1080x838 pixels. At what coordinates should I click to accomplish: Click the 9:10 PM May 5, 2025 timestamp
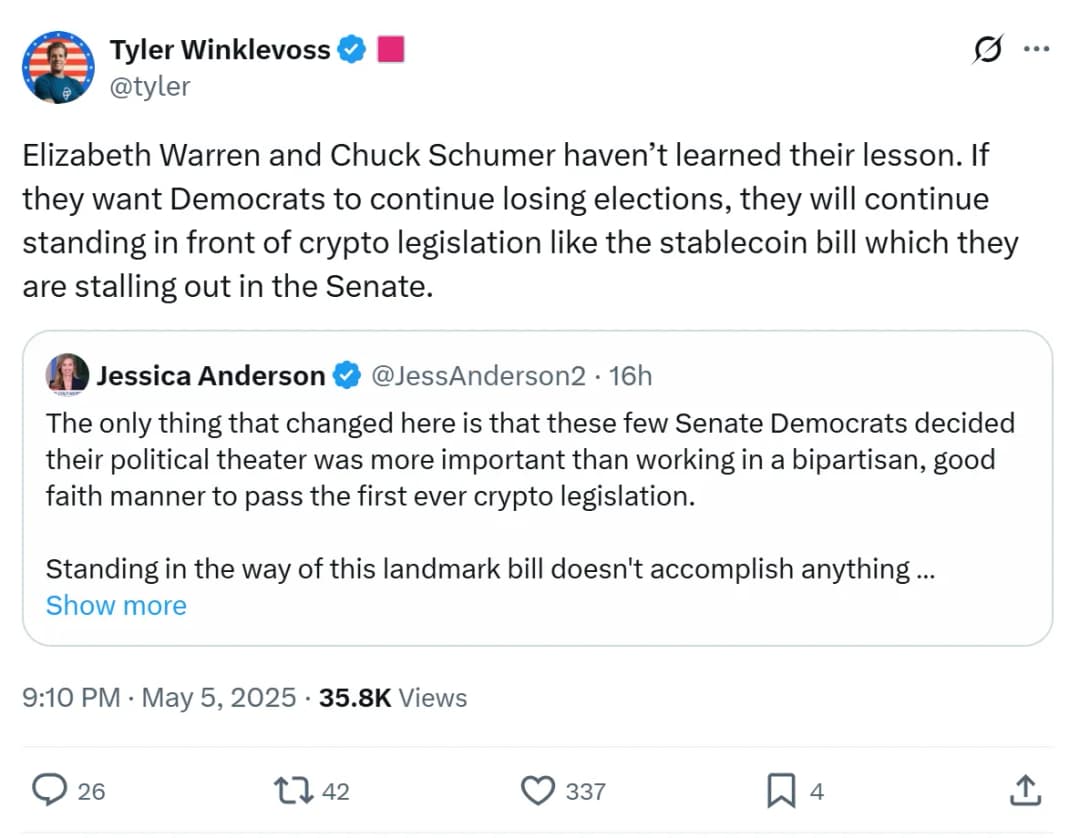click(158, 697)
